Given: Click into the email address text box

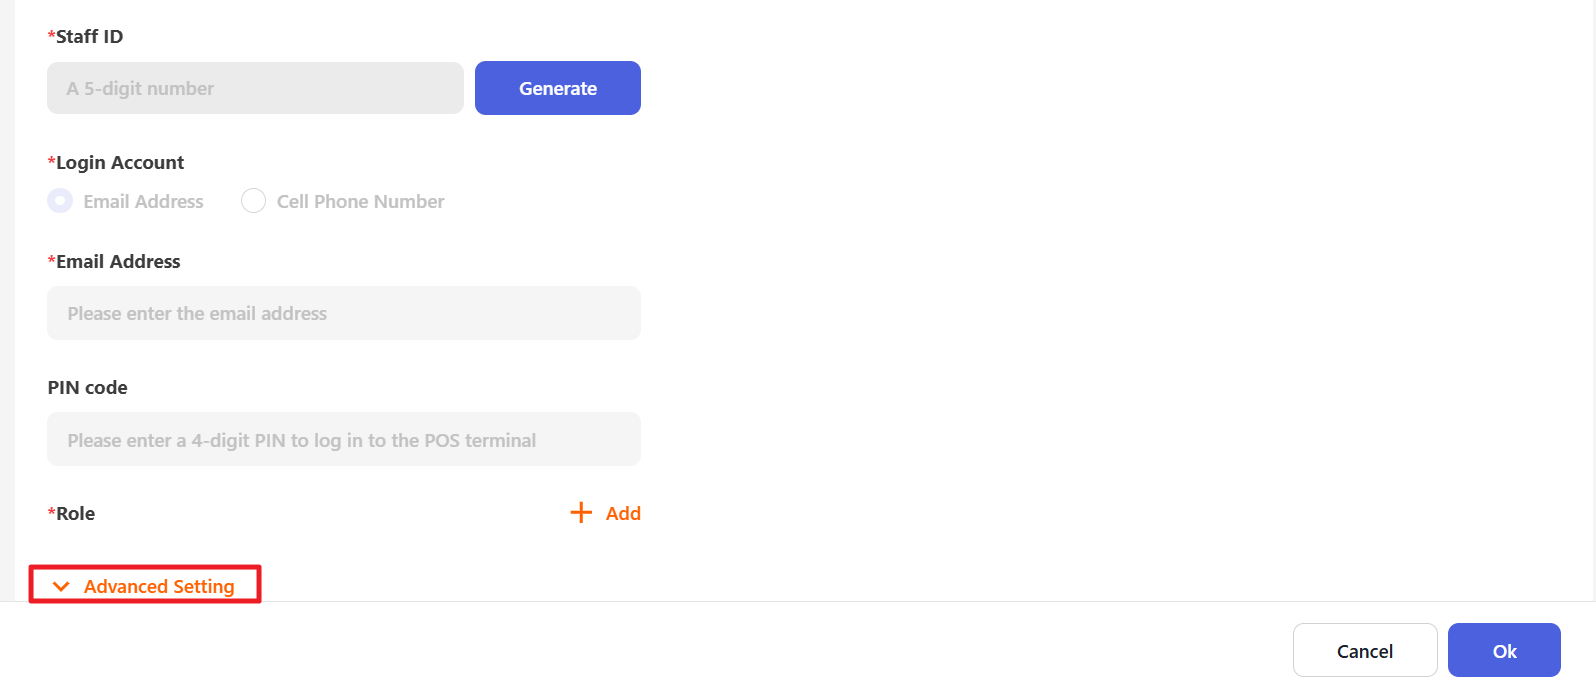Looking at the screenshot, I should tap(343, 314).
